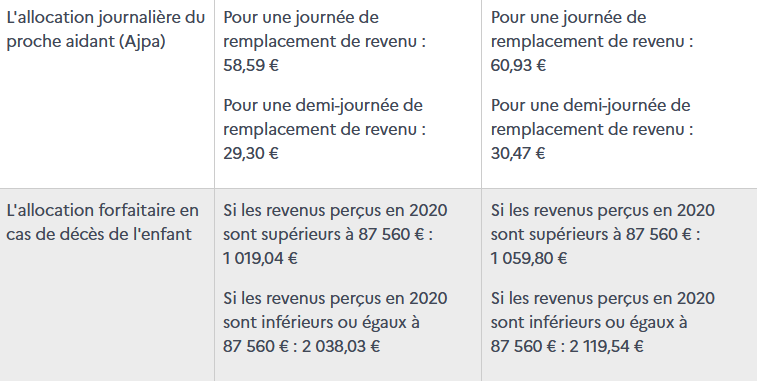The height and width of the screenshot is (381, 758).
Task: Click 'proche aidant (Ajpa)' text
Action: pos(86,42)
